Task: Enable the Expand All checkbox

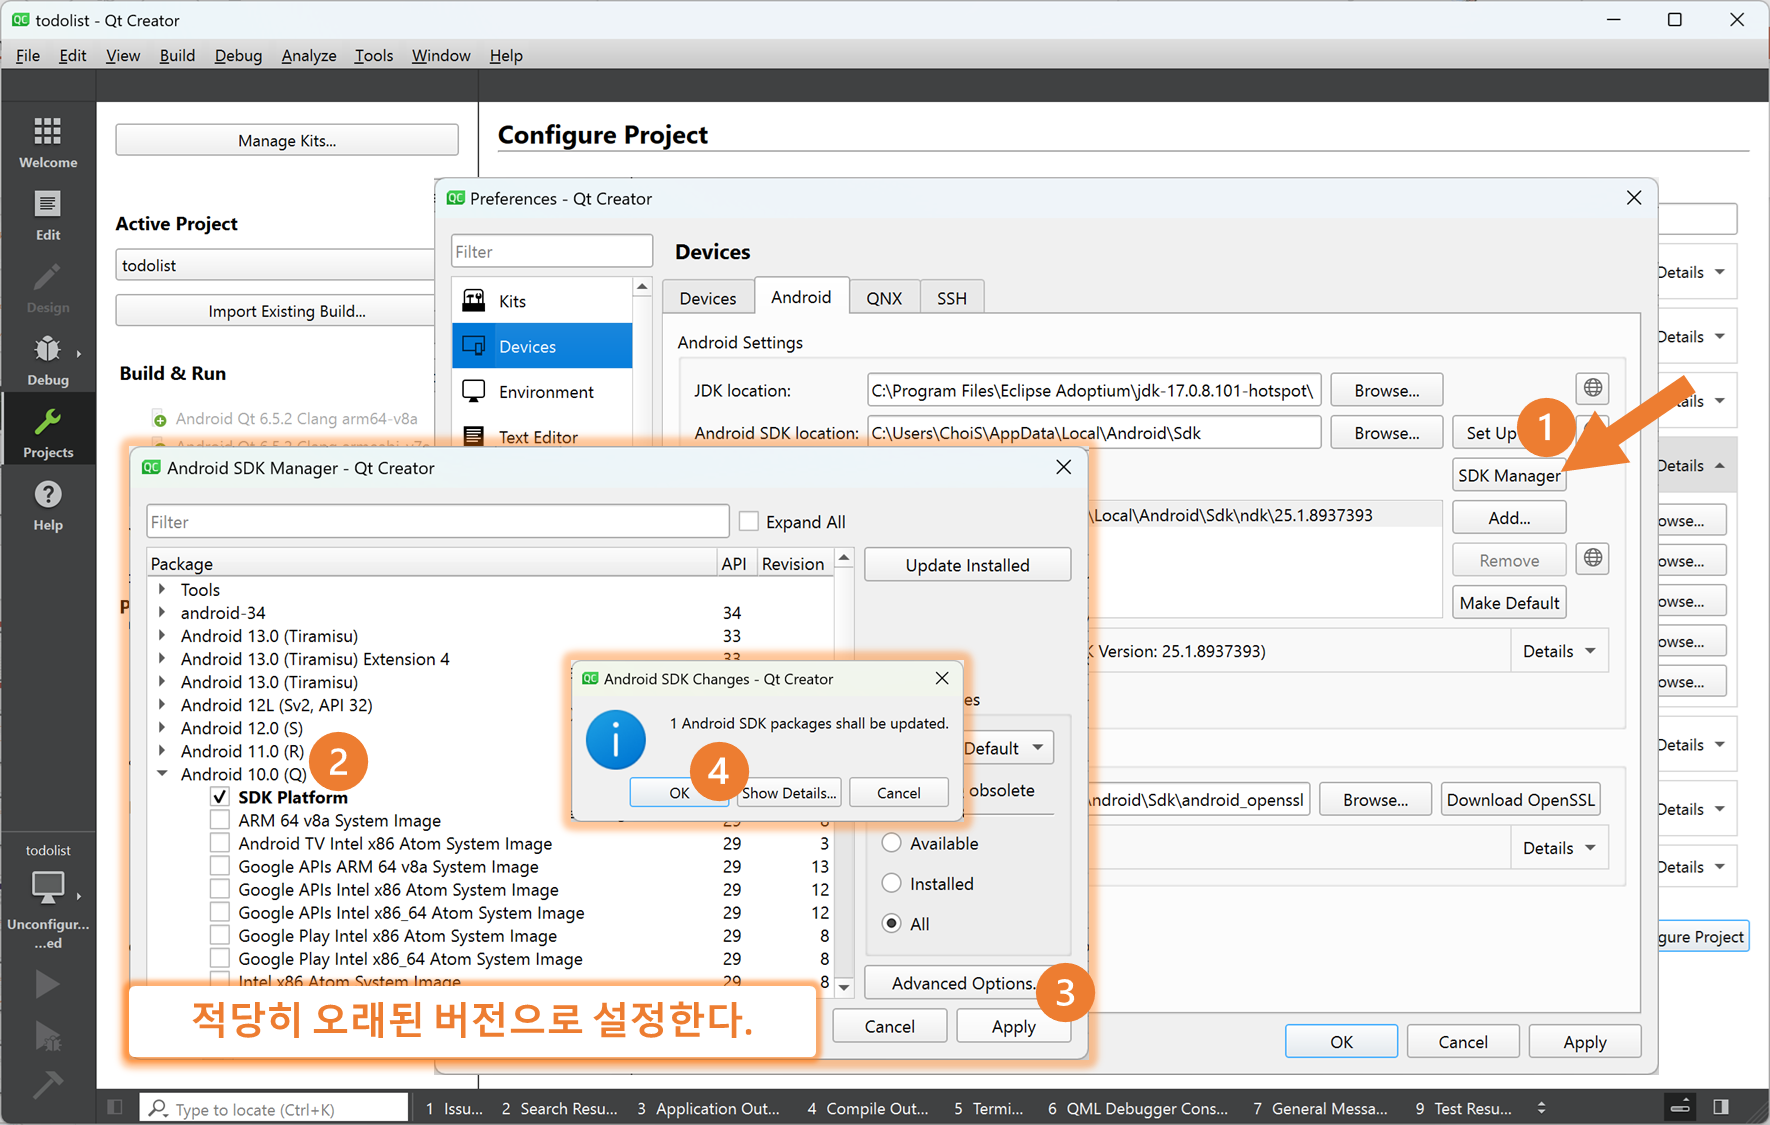Action: [x=748, y=521]
